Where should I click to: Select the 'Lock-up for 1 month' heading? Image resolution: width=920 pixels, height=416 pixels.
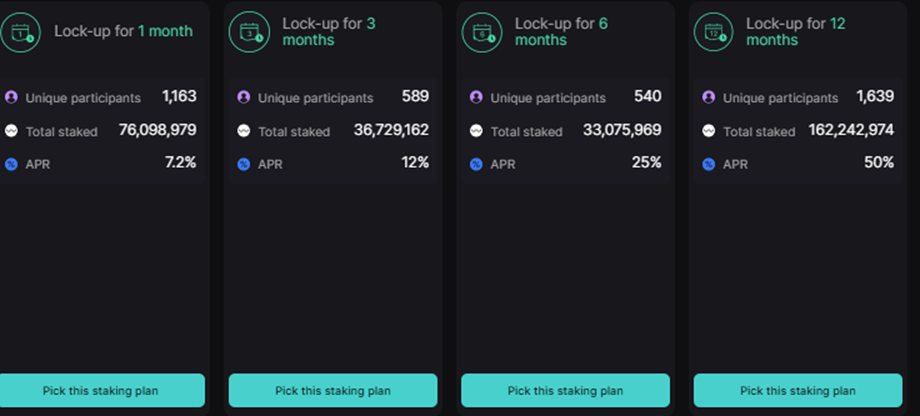123,32
